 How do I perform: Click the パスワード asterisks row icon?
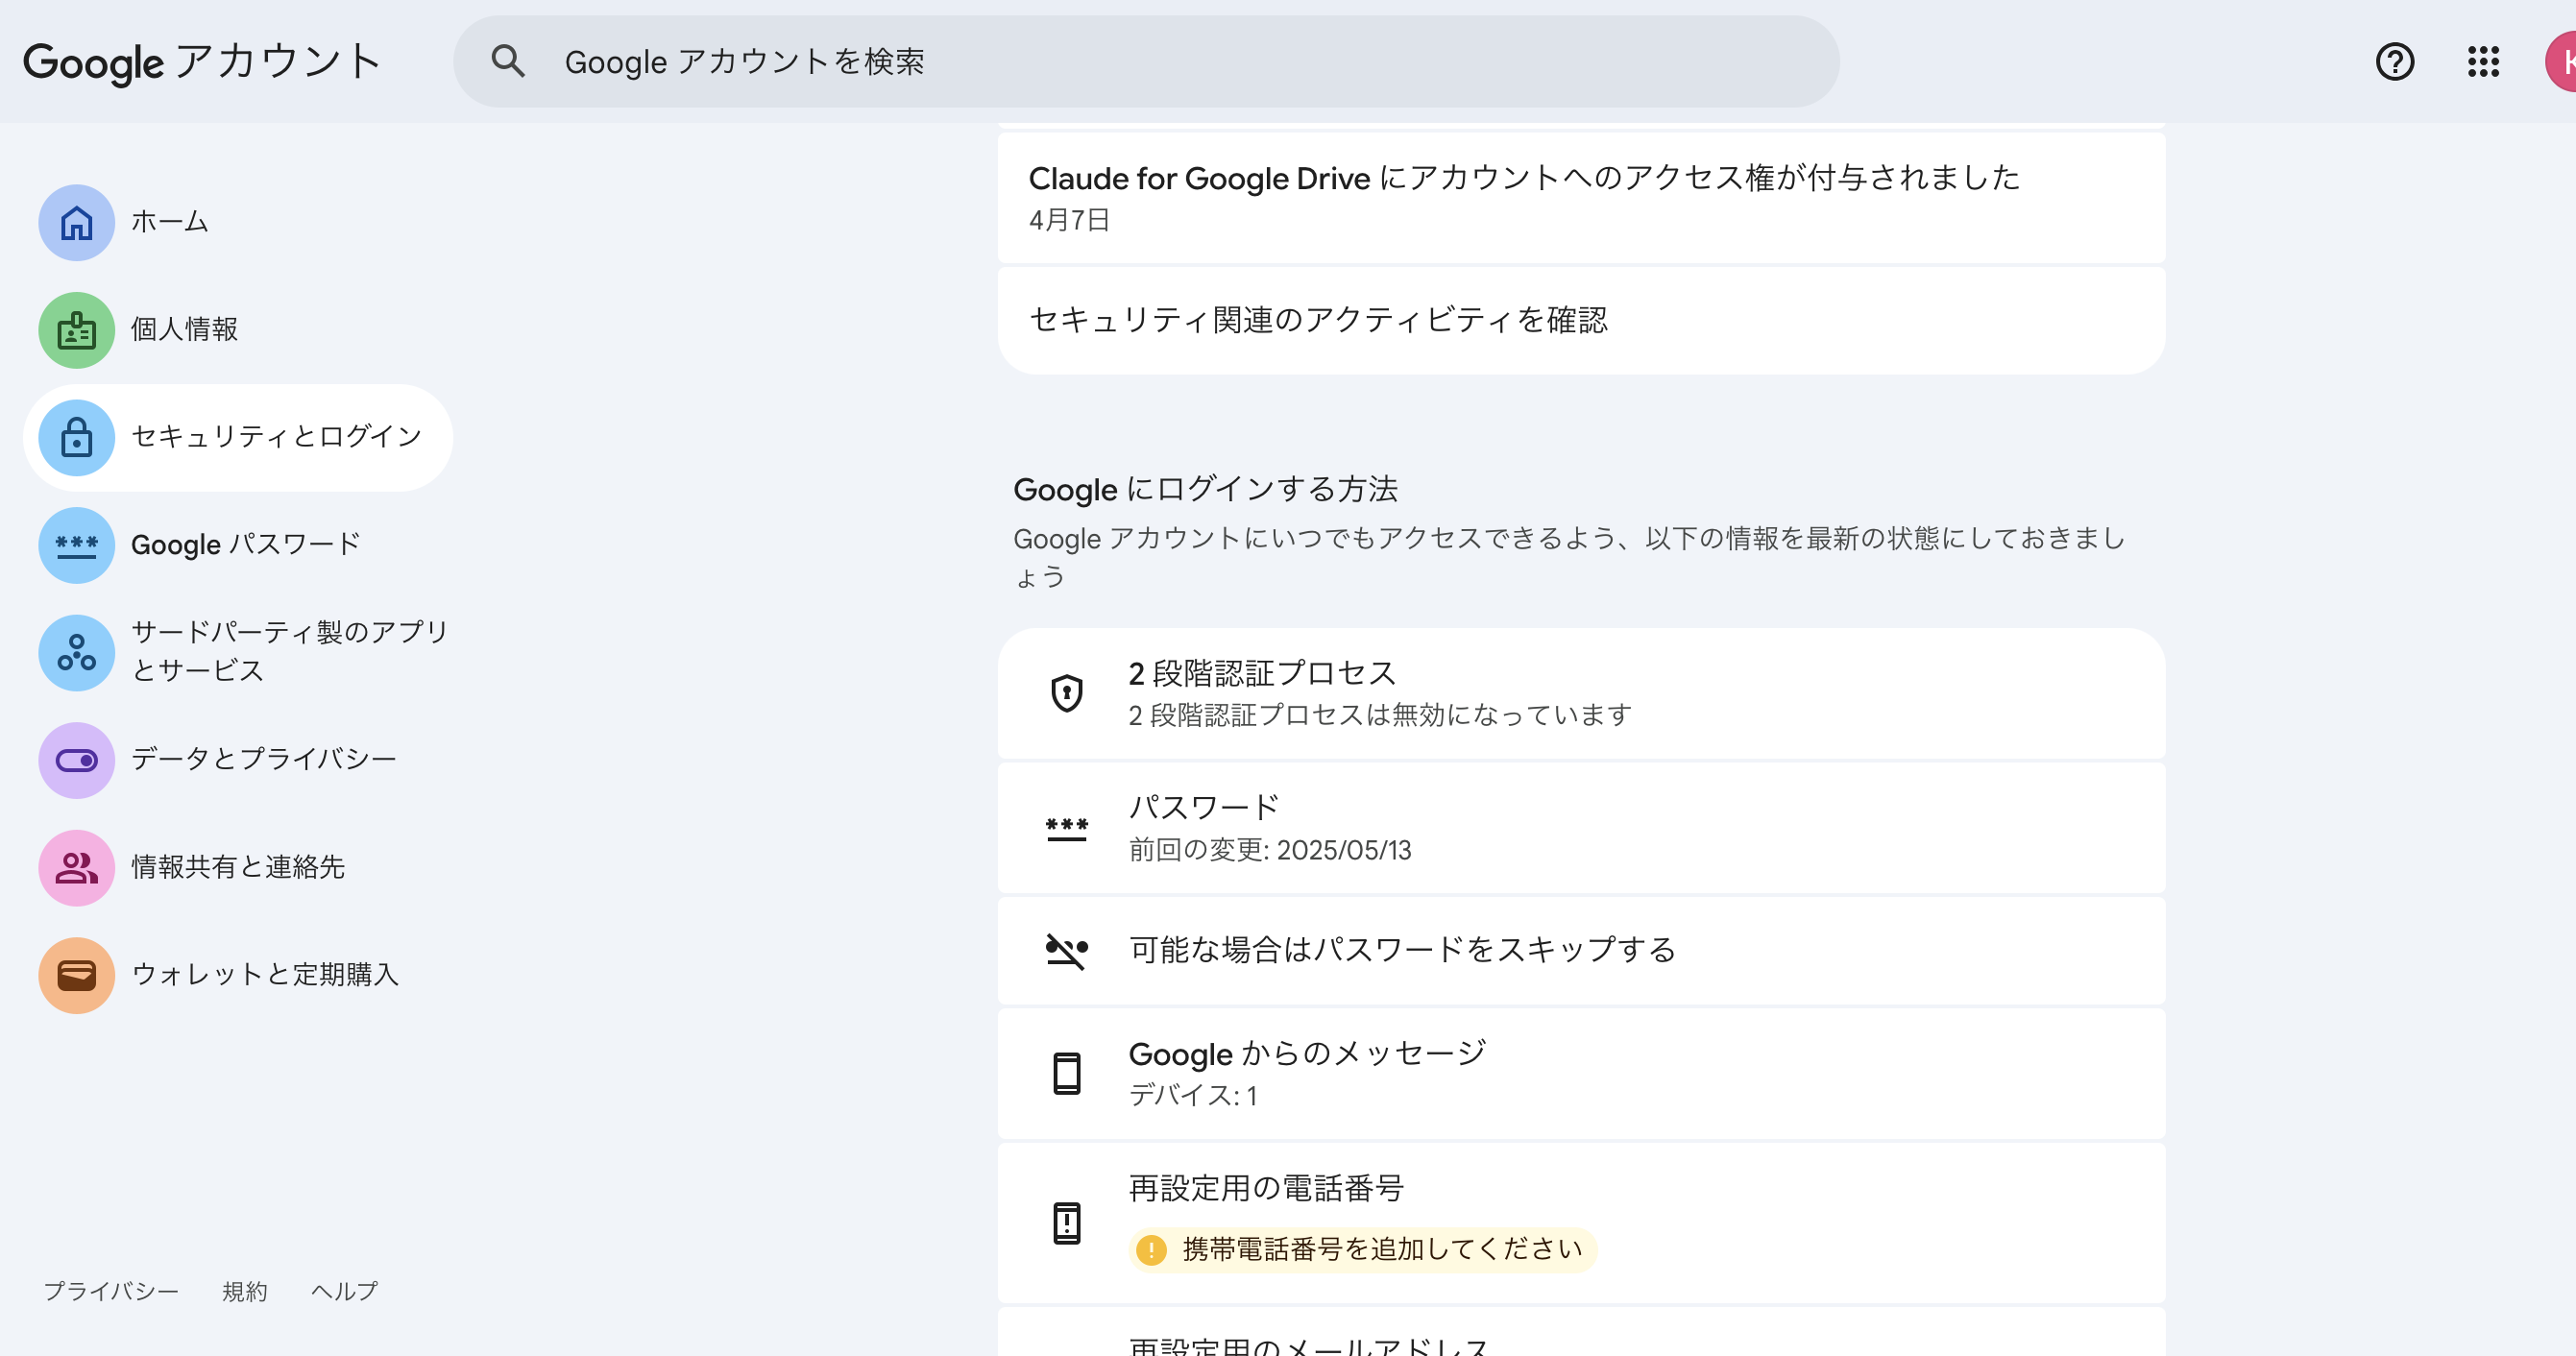pos(1066,828)
